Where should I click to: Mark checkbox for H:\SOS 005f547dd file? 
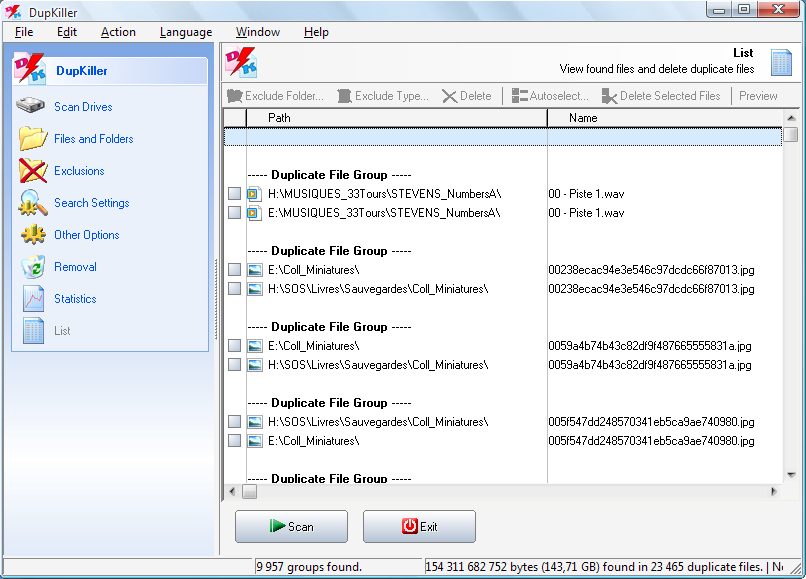pos(234,422)
